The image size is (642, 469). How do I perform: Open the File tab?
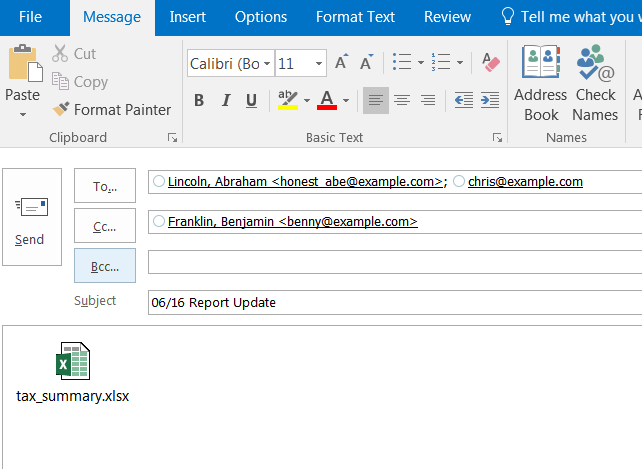[30, 17]
